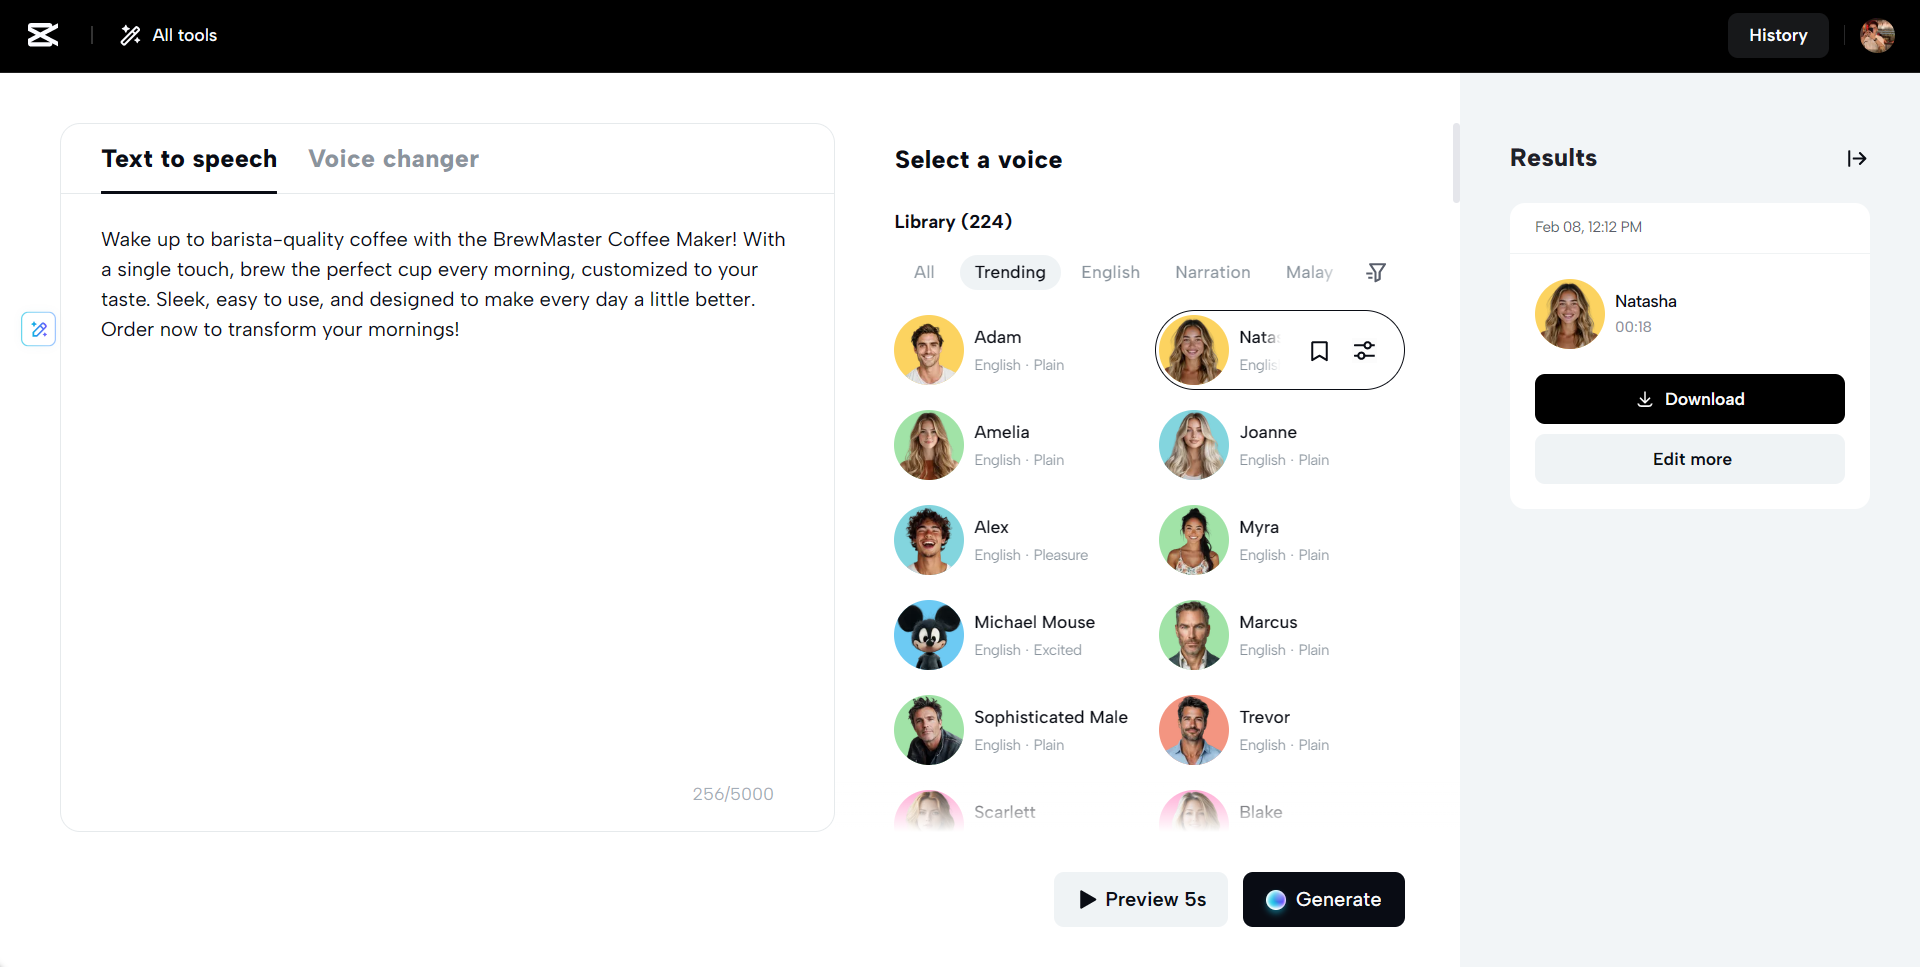Click the Generate button
Image resolution: width=1920 pixels, height=967 pixels.
point(1323,899)
